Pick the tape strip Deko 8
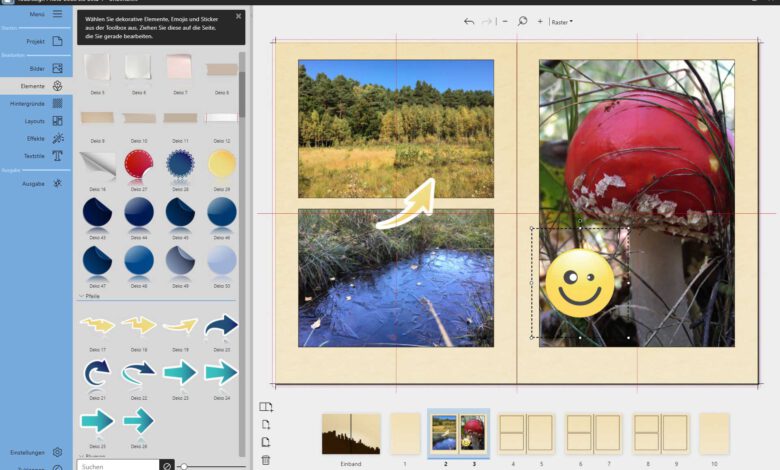 [222, 70]
